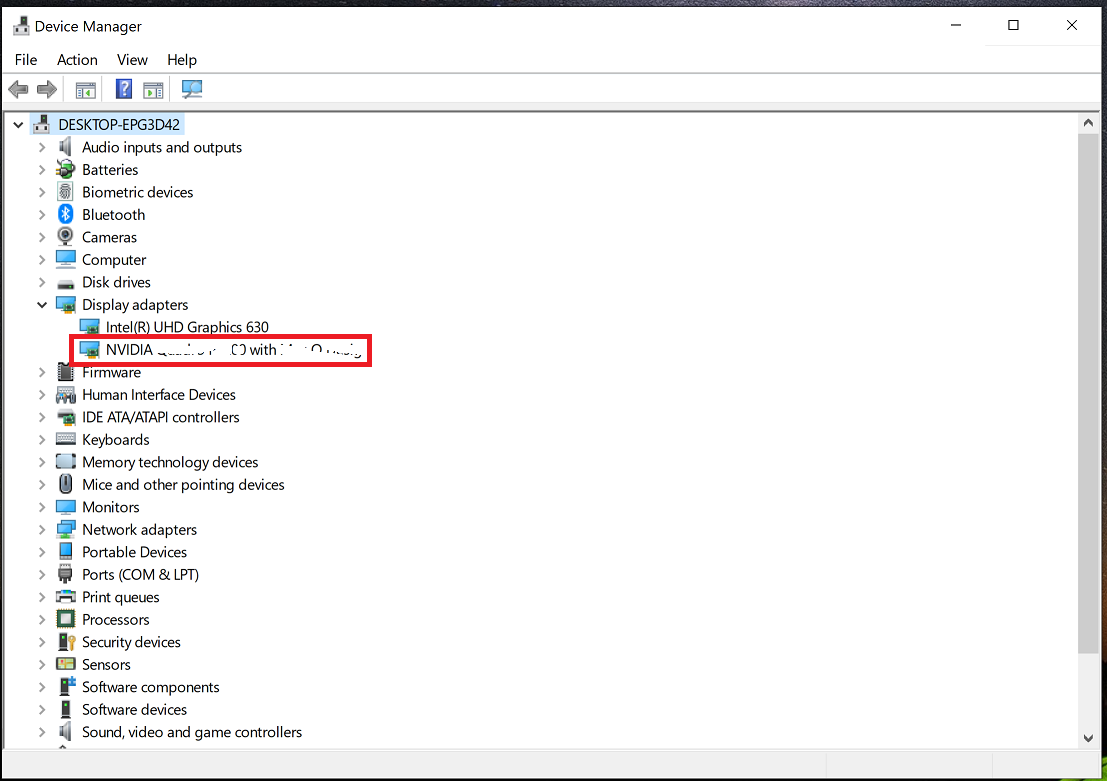This screenshot has height=781, width=1107.
Task: Open the File menu
Action: (26, 60)
